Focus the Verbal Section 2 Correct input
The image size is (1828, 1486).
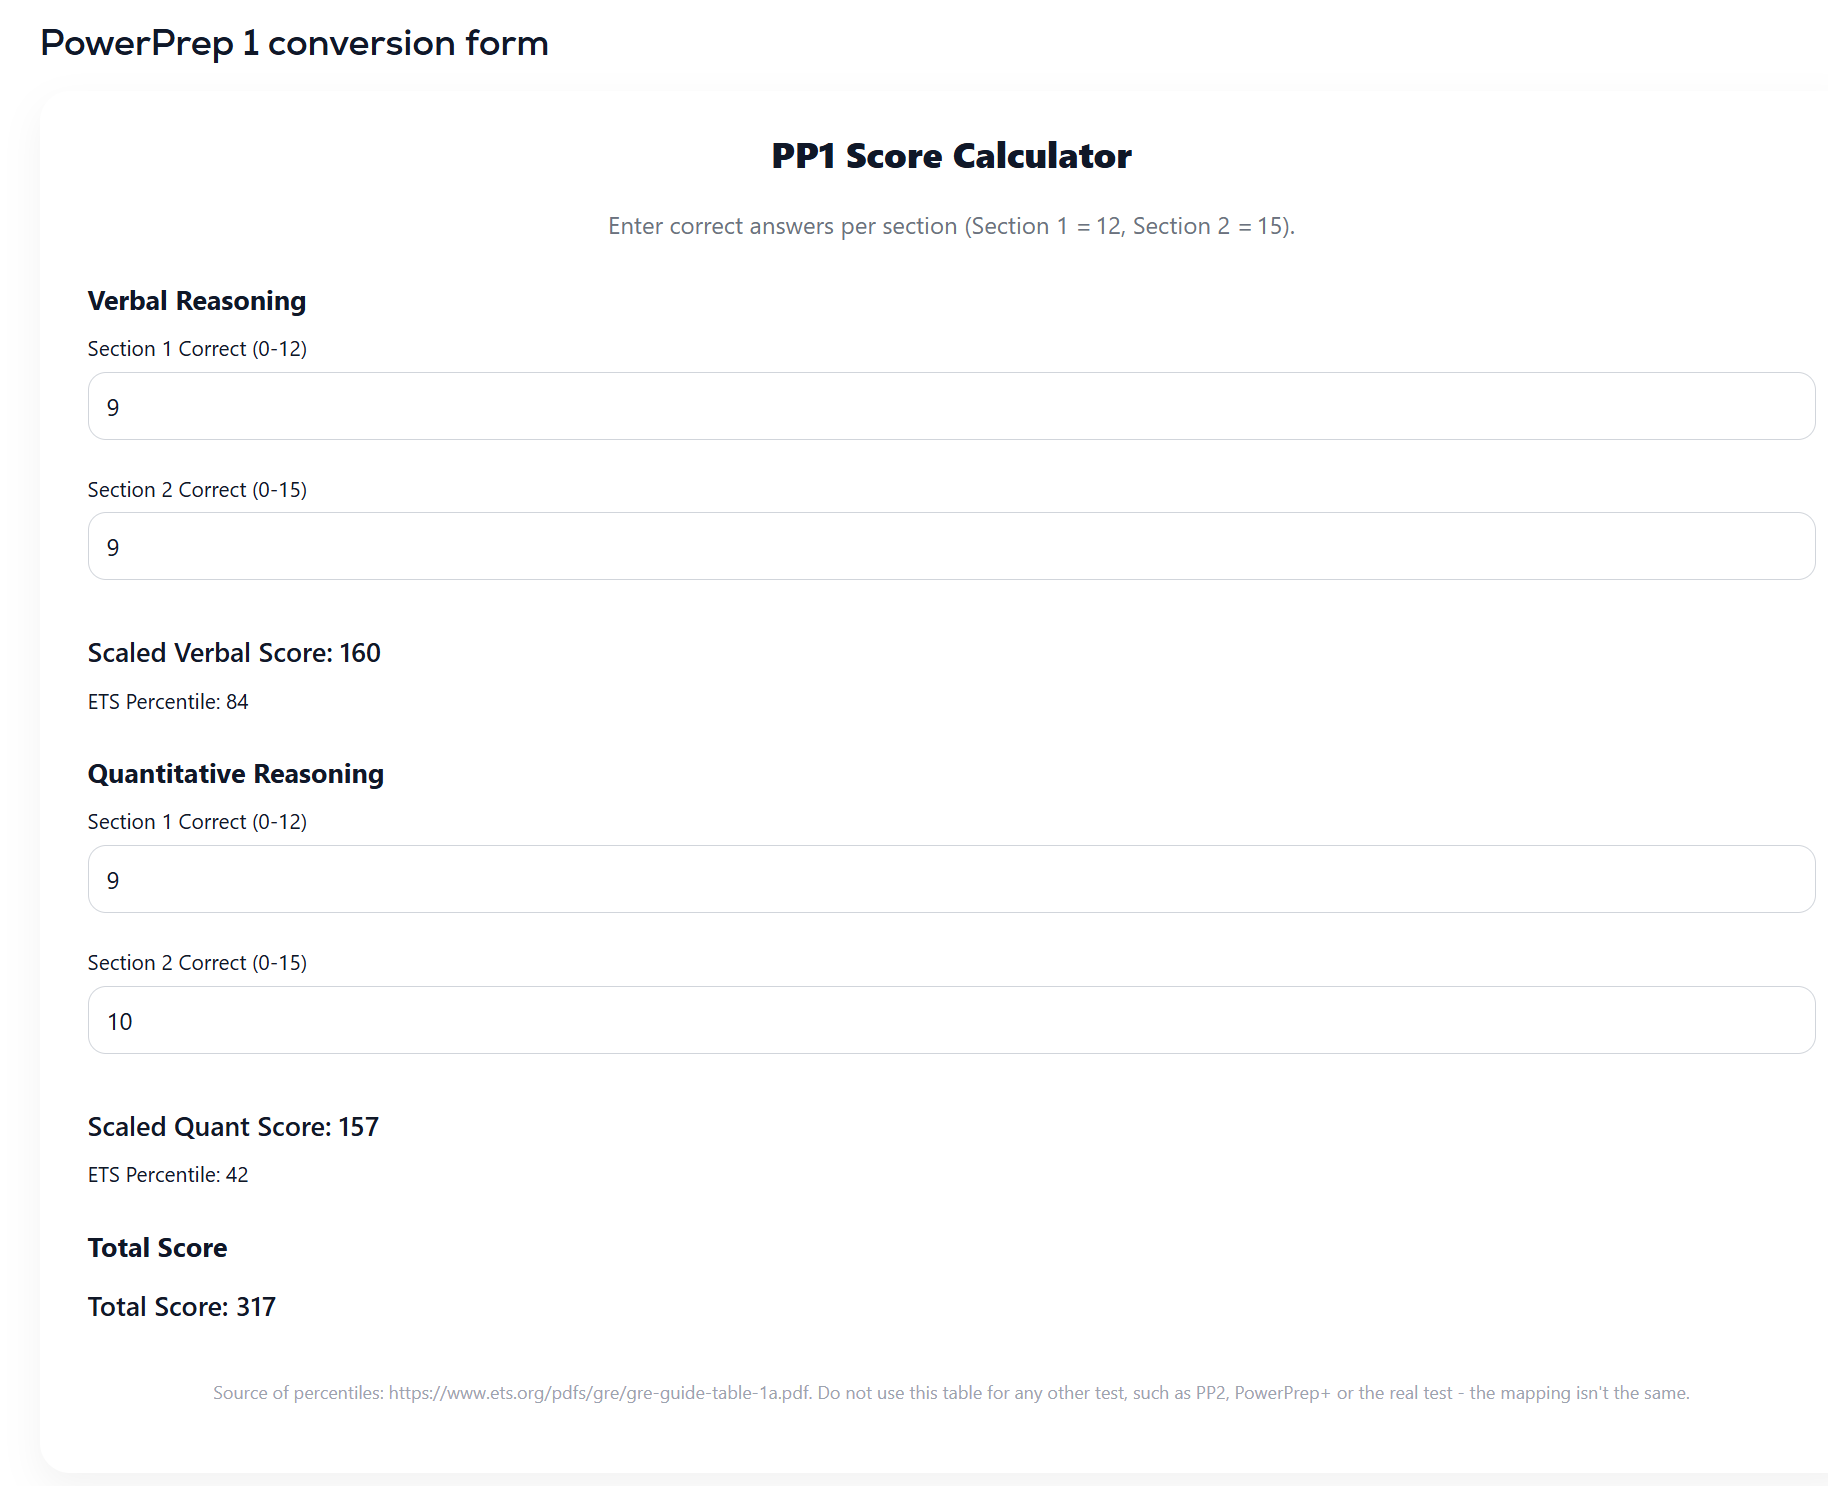click(950, 546)
